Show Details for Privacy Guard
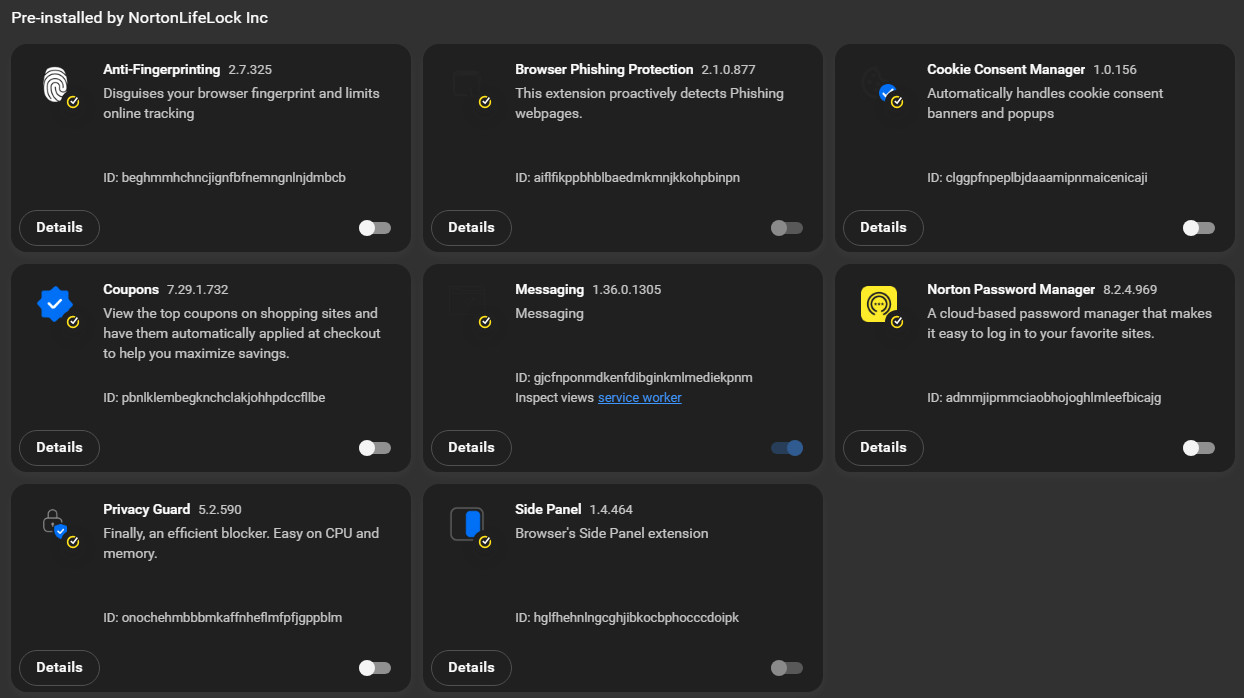The height and width of the screenshot is (698, 1244). 59,668
